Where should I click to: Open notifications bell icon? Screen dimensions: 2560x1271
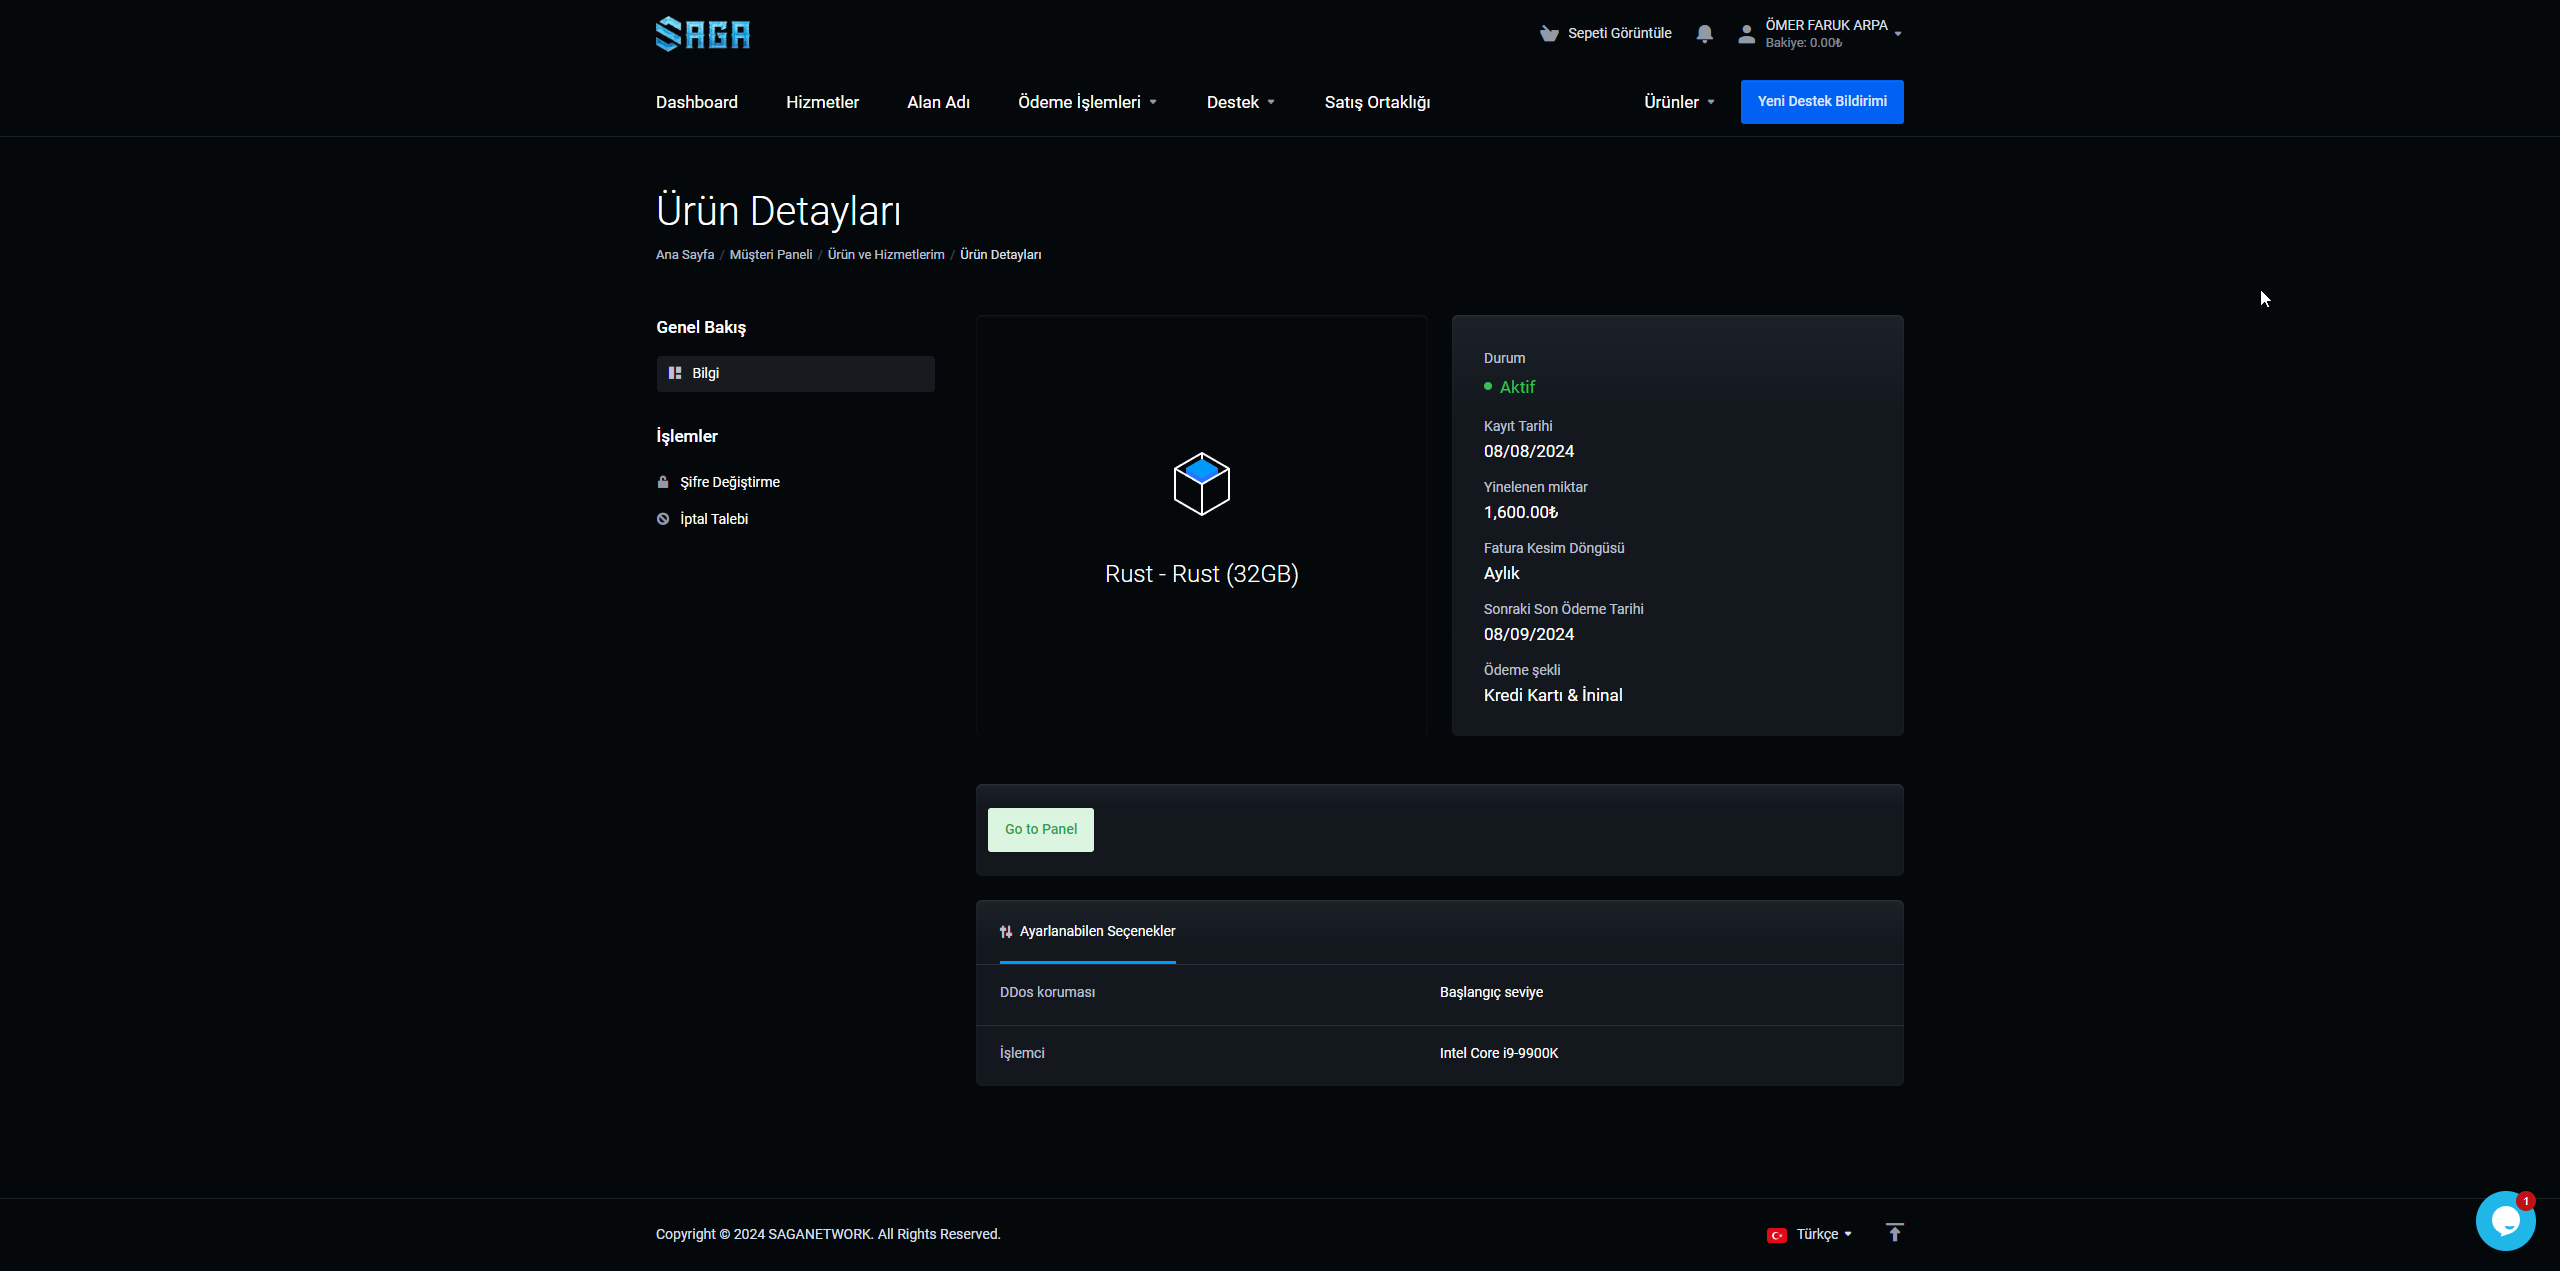pos(1705,34)
